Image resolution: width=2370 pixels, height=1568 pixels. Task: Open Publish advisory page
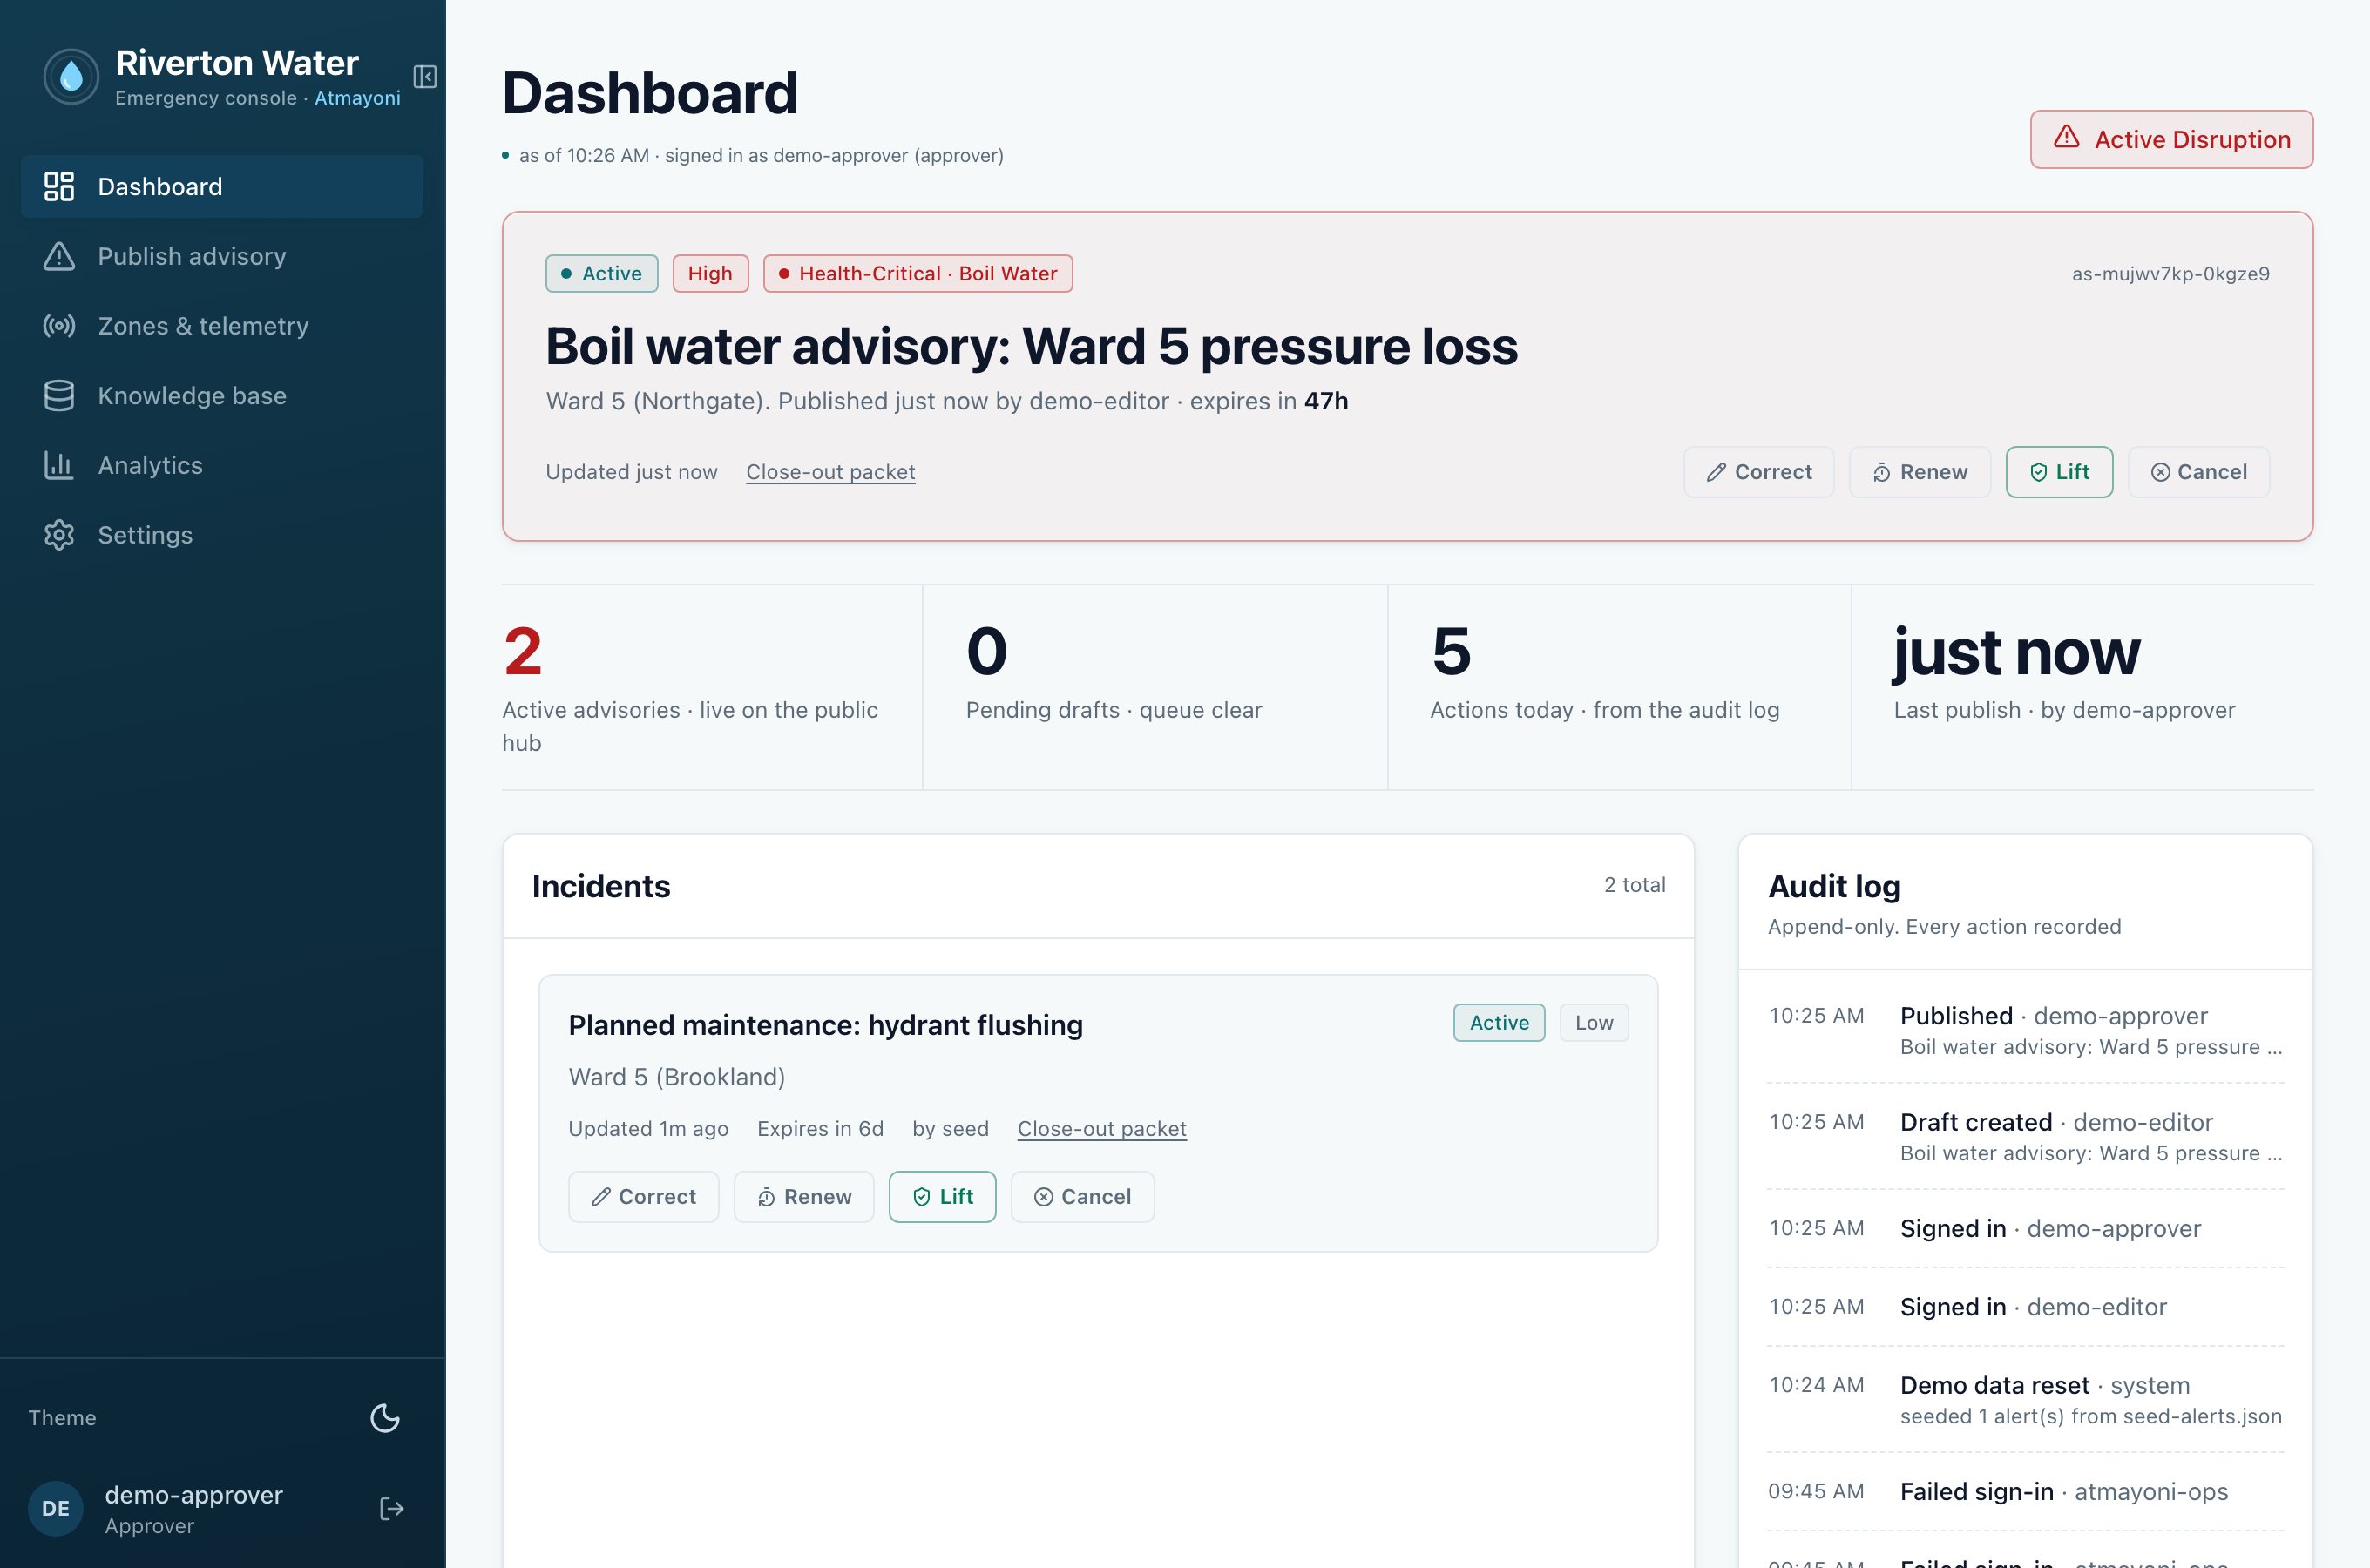[x=222, y=256]
